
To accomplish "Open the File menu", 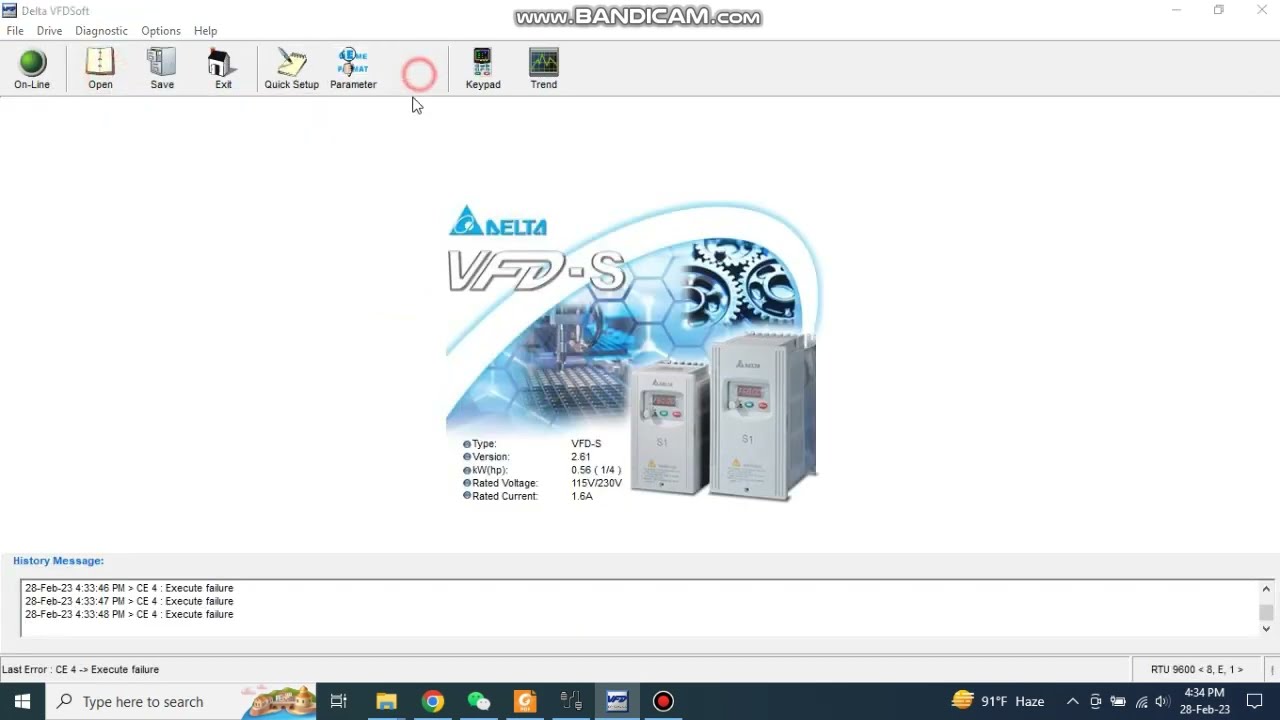I will pos(15,31).
